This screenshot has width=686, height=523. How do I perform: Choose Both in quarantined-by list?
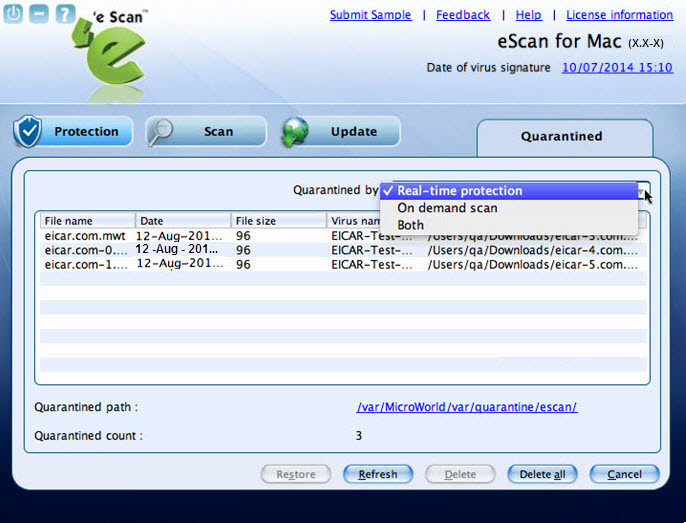coord(509,225)
